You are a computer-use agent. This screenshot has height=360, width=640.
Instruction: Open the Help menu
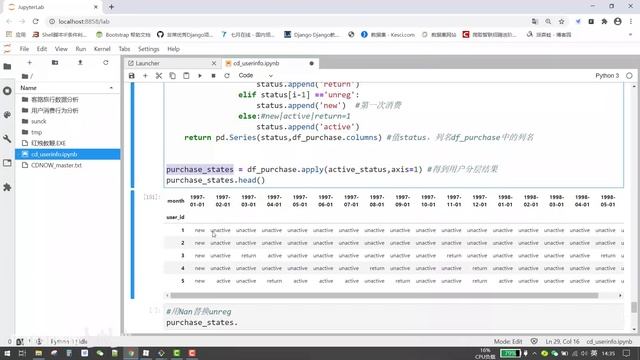(173, 49)
